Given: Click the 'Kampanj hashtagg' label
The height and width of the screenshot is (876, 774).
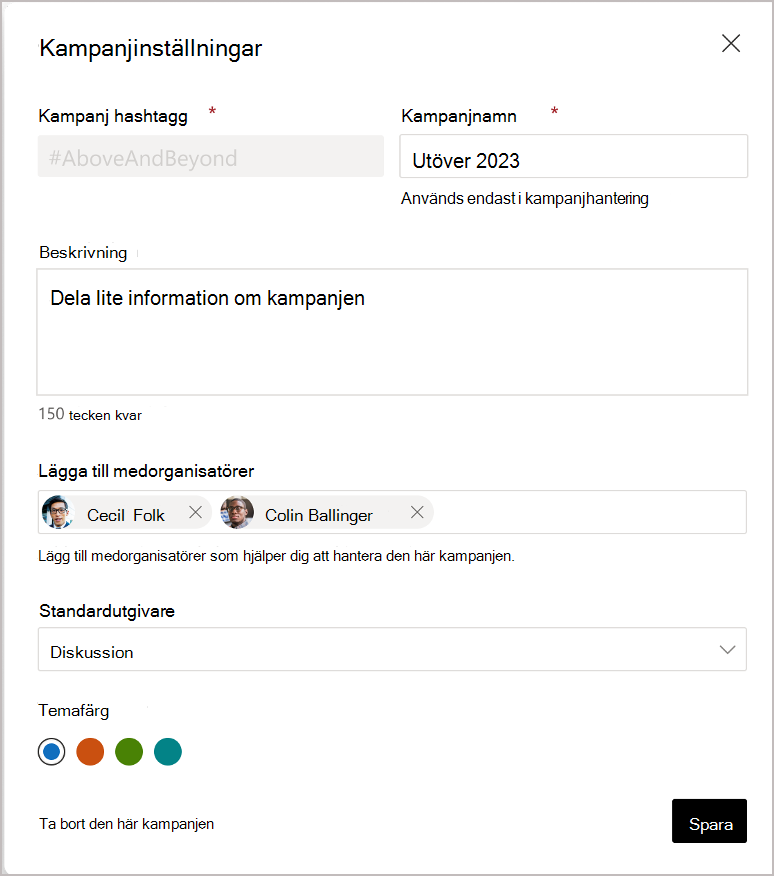Looking at the screenshot, I should (113, 116).
